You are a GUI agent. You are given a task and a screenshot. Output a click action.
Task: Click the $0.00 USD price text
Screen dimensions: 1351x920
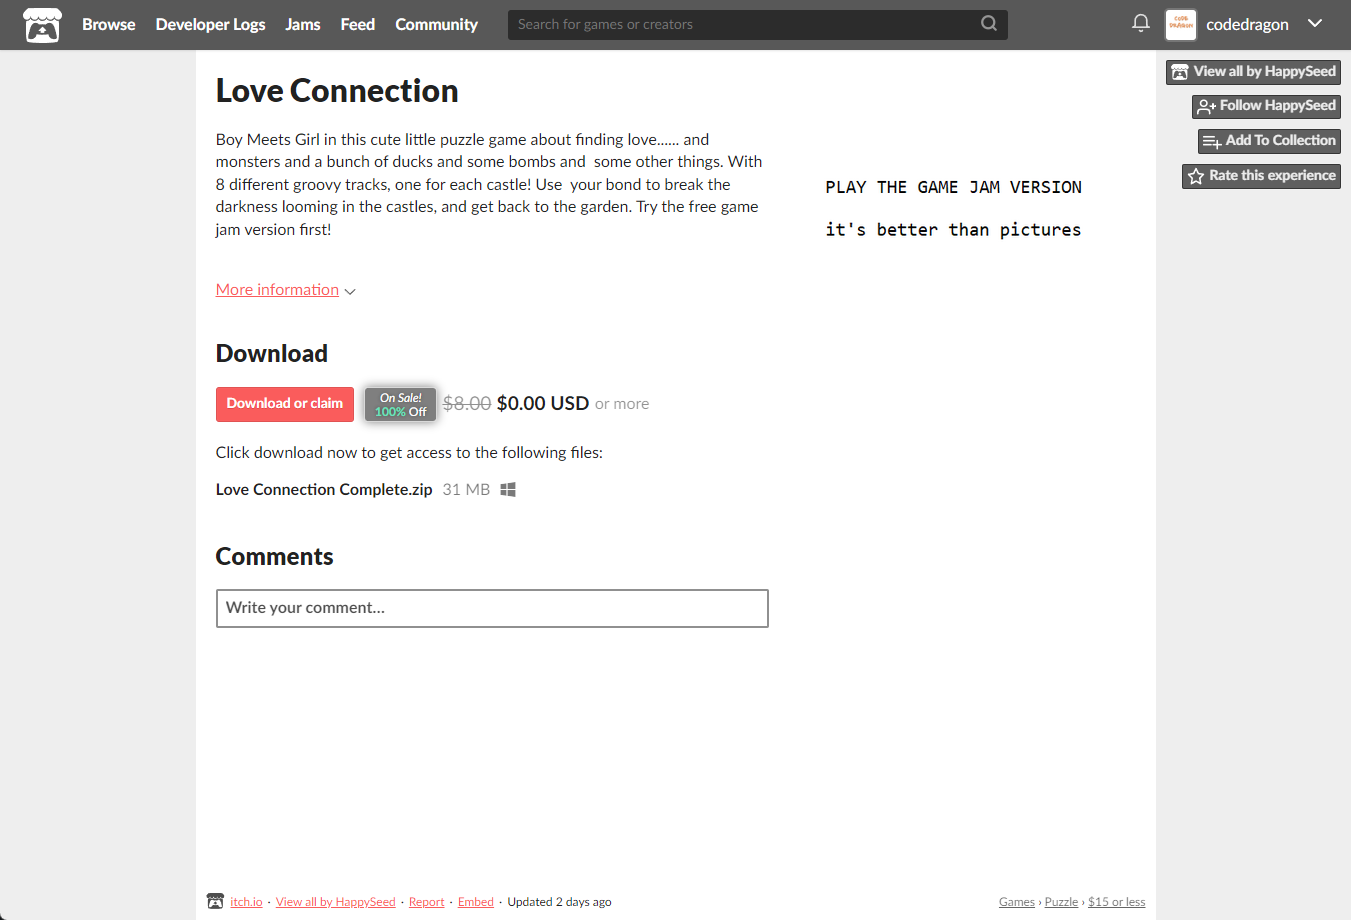point(543,403)
